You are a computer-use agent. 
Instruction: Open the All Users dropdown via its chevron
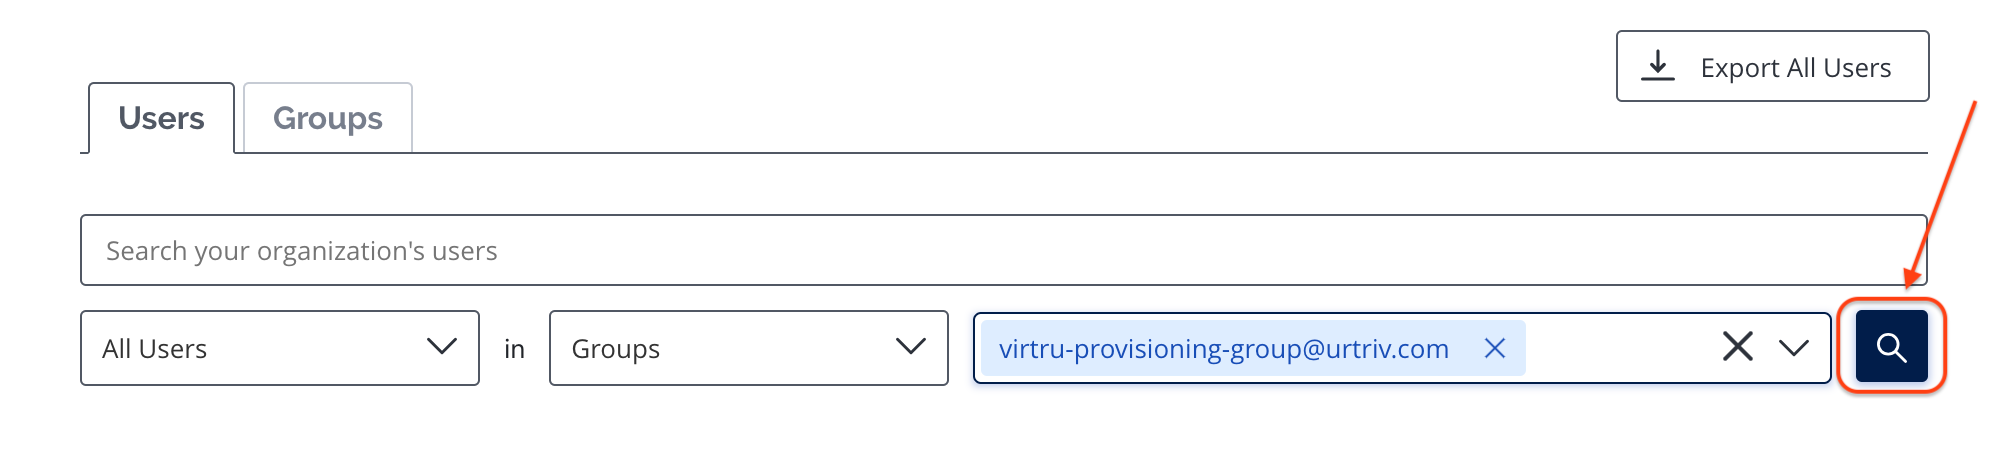pyautogui.click(x=441, y=346)
